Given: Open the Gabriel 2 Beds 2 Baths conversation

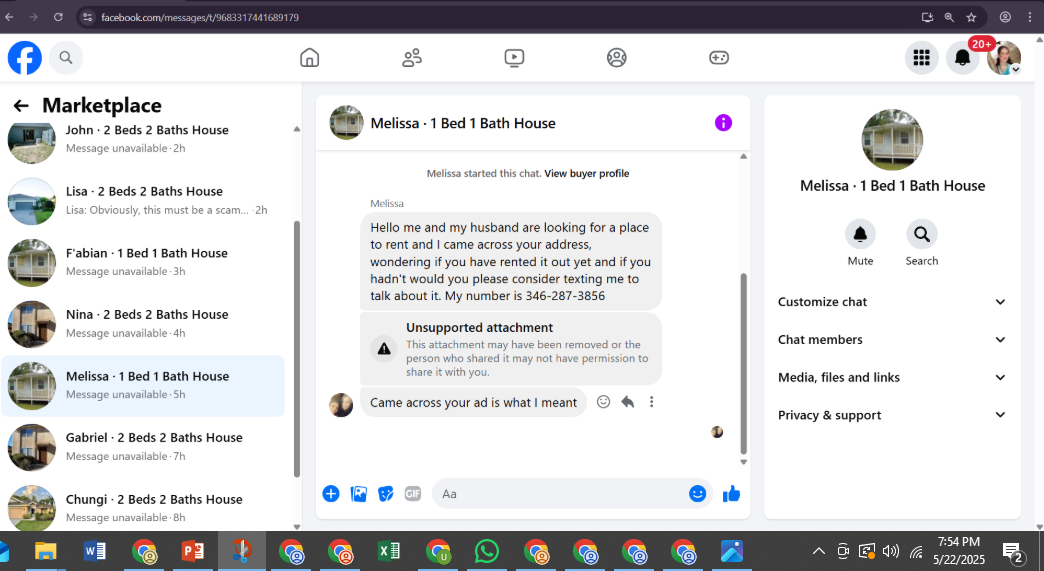Looking at the screenshot, I should [143, 447].
